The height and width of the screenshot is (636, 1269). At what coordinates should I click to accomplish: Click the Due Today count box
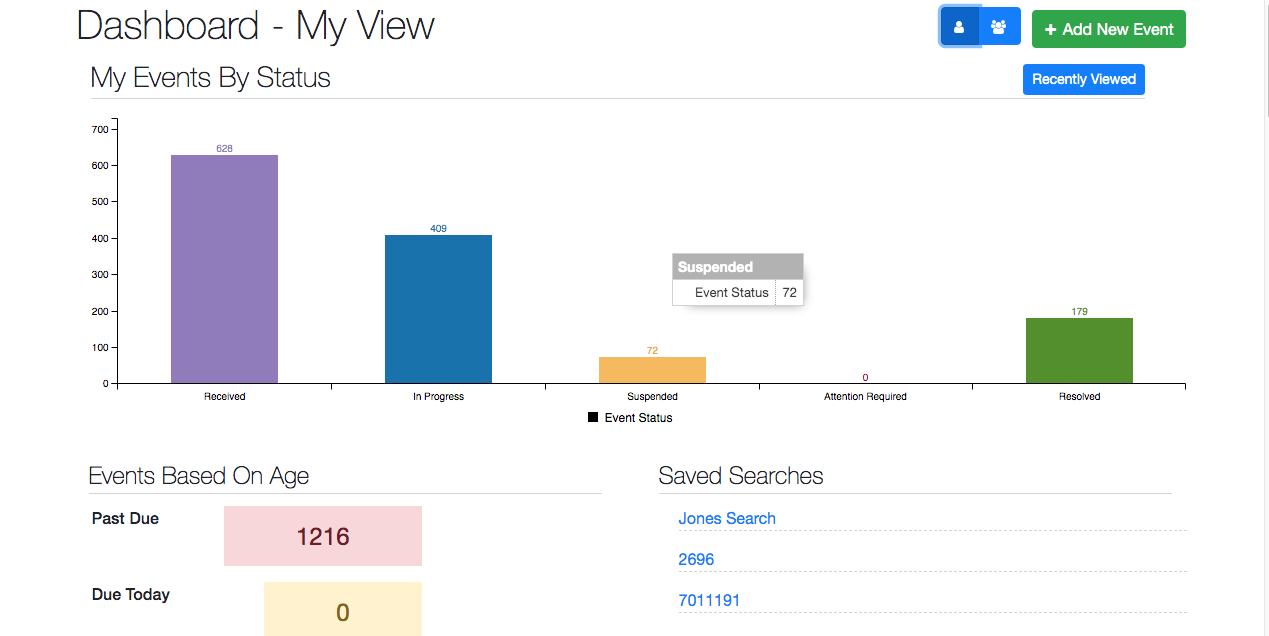pyautogui.click(x=342, y=611)
